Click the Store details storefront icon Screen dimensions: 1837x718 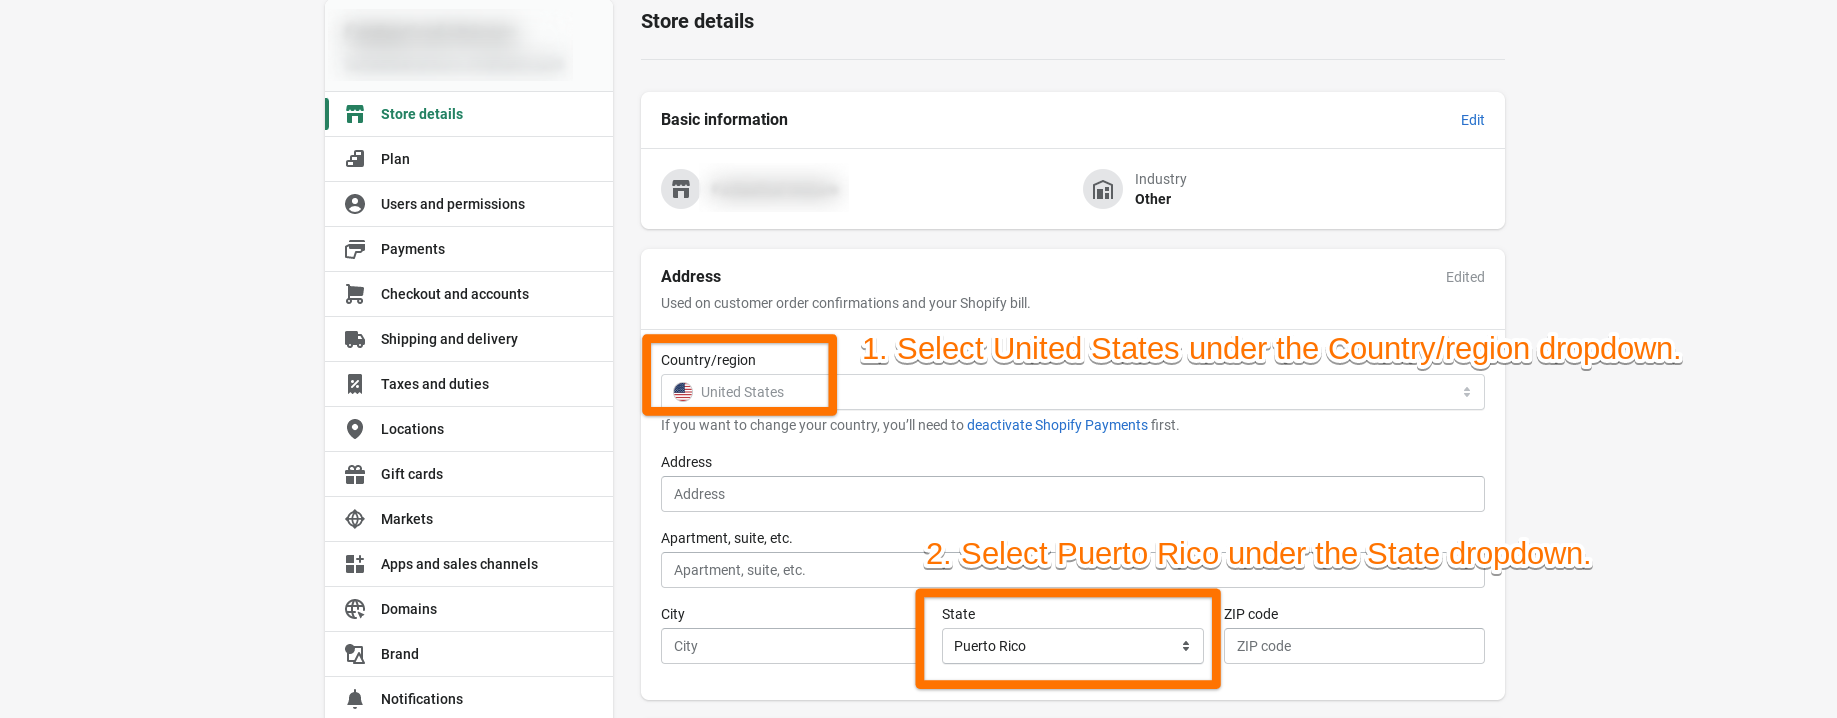pyautogui.click(x=355, y=114)
